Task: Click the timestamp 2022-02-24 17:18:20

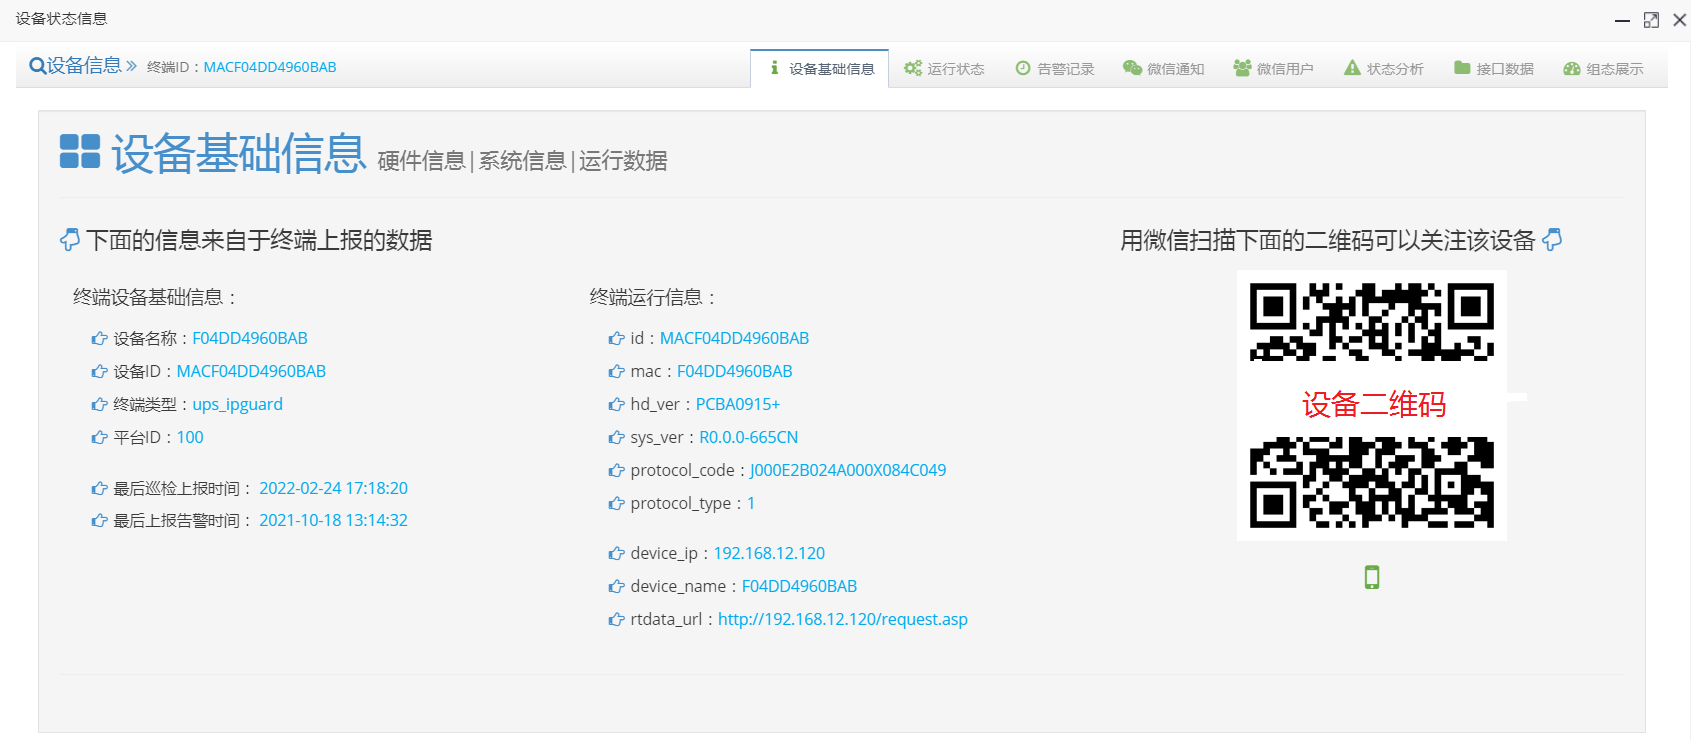Action: (333, 488)
